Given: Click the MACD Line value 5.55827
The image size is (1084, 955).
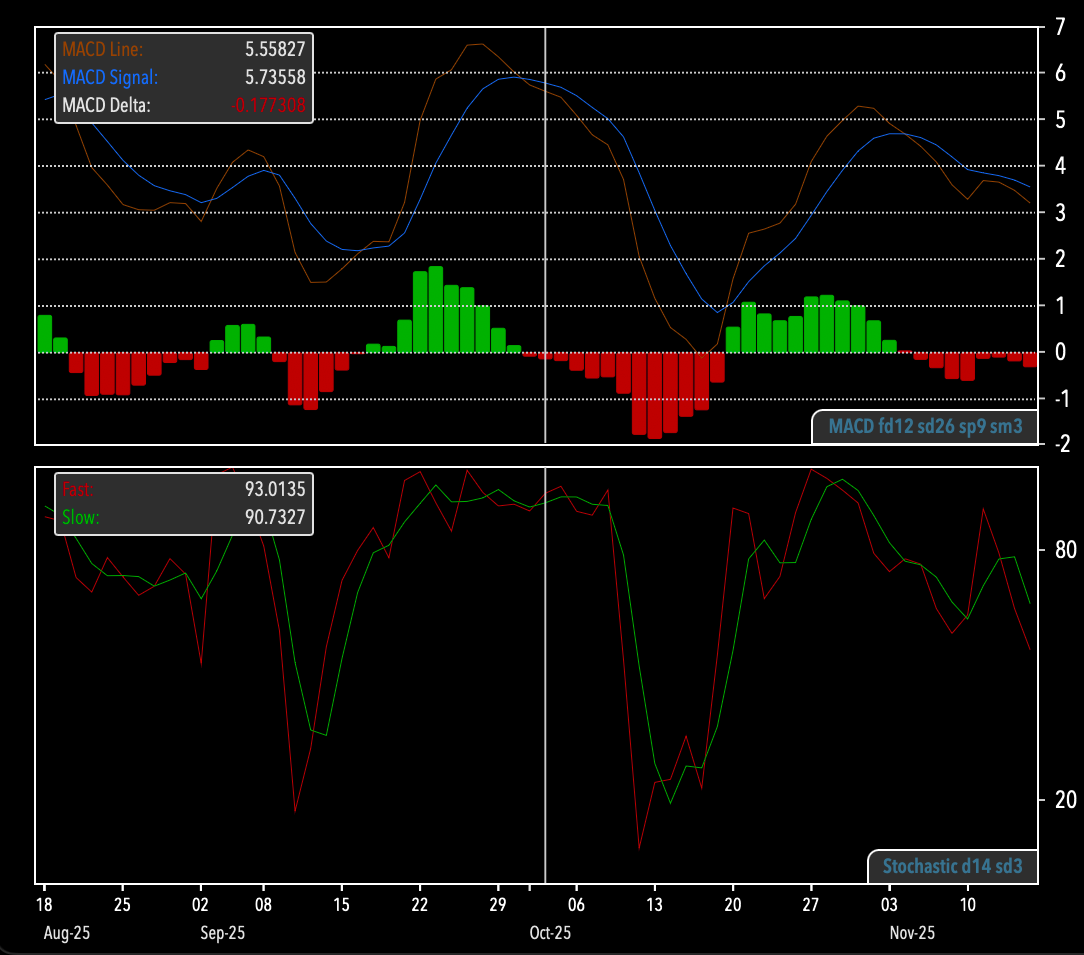Looking at the screenshot, I should pos(275,48).
